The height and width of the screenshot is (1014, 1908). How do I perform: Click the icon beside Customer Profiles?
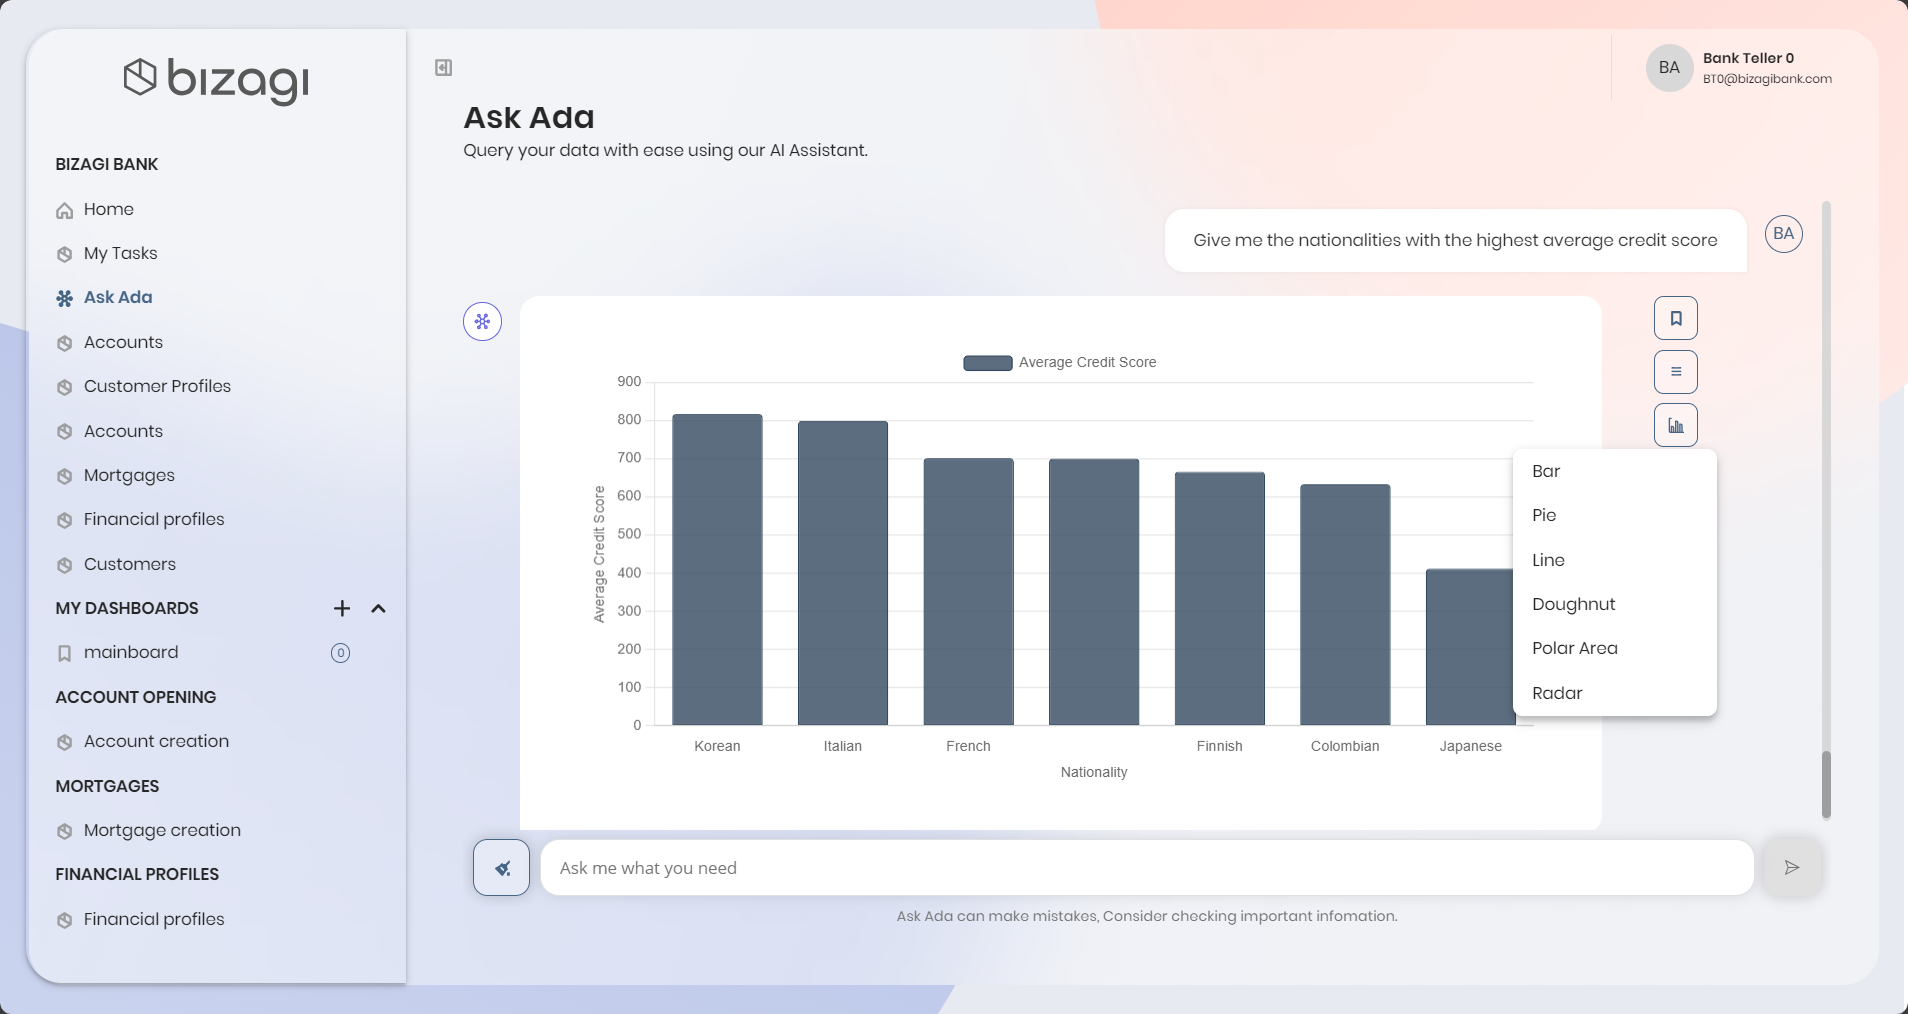[65, 387]
